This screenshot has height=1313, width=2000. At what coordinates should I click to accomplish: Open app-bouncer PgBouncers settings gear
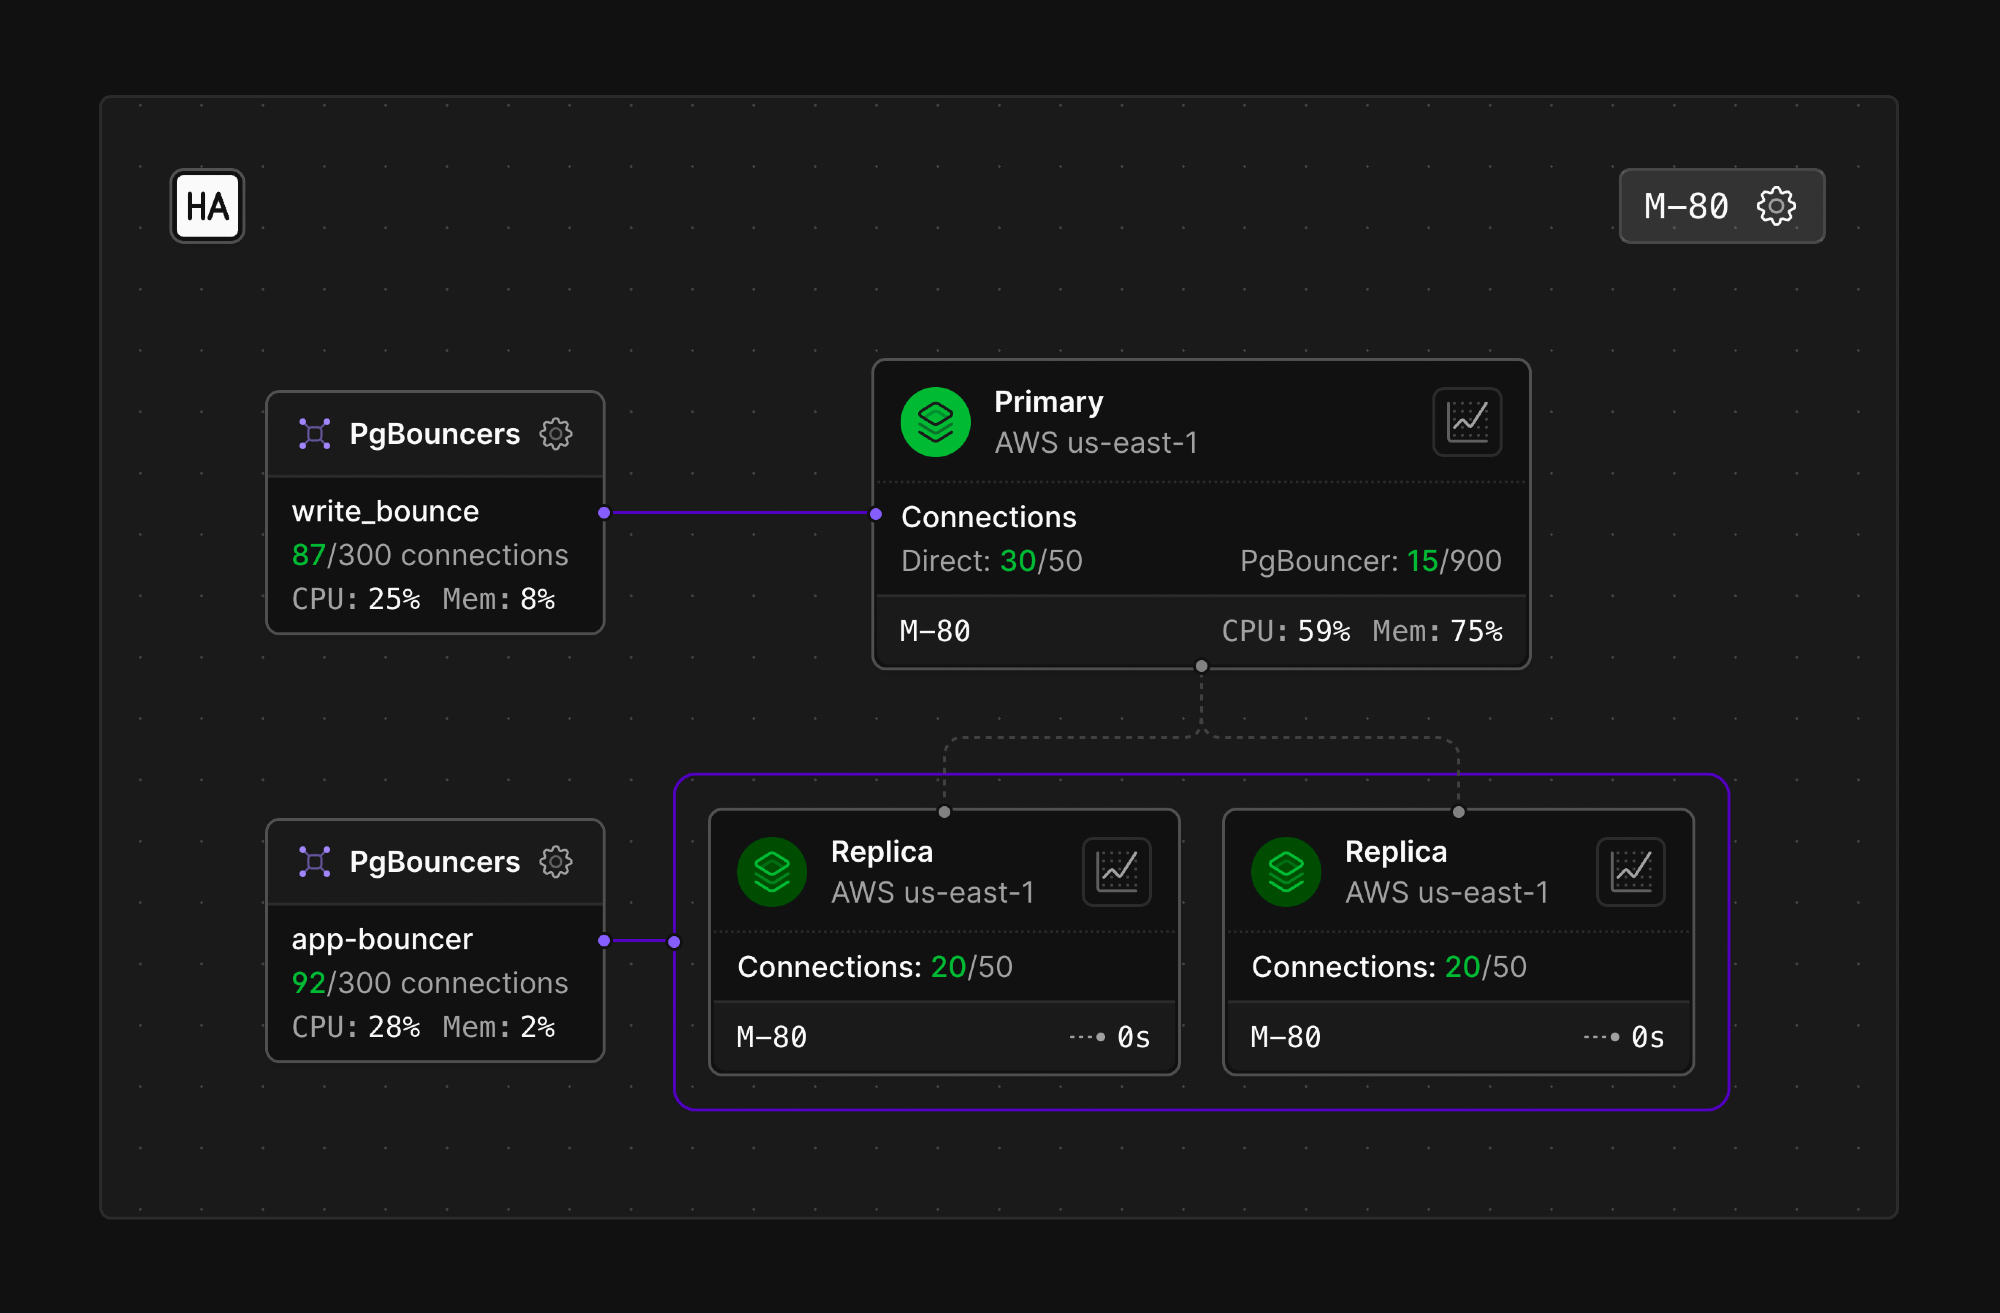click(x=556, y=862)
